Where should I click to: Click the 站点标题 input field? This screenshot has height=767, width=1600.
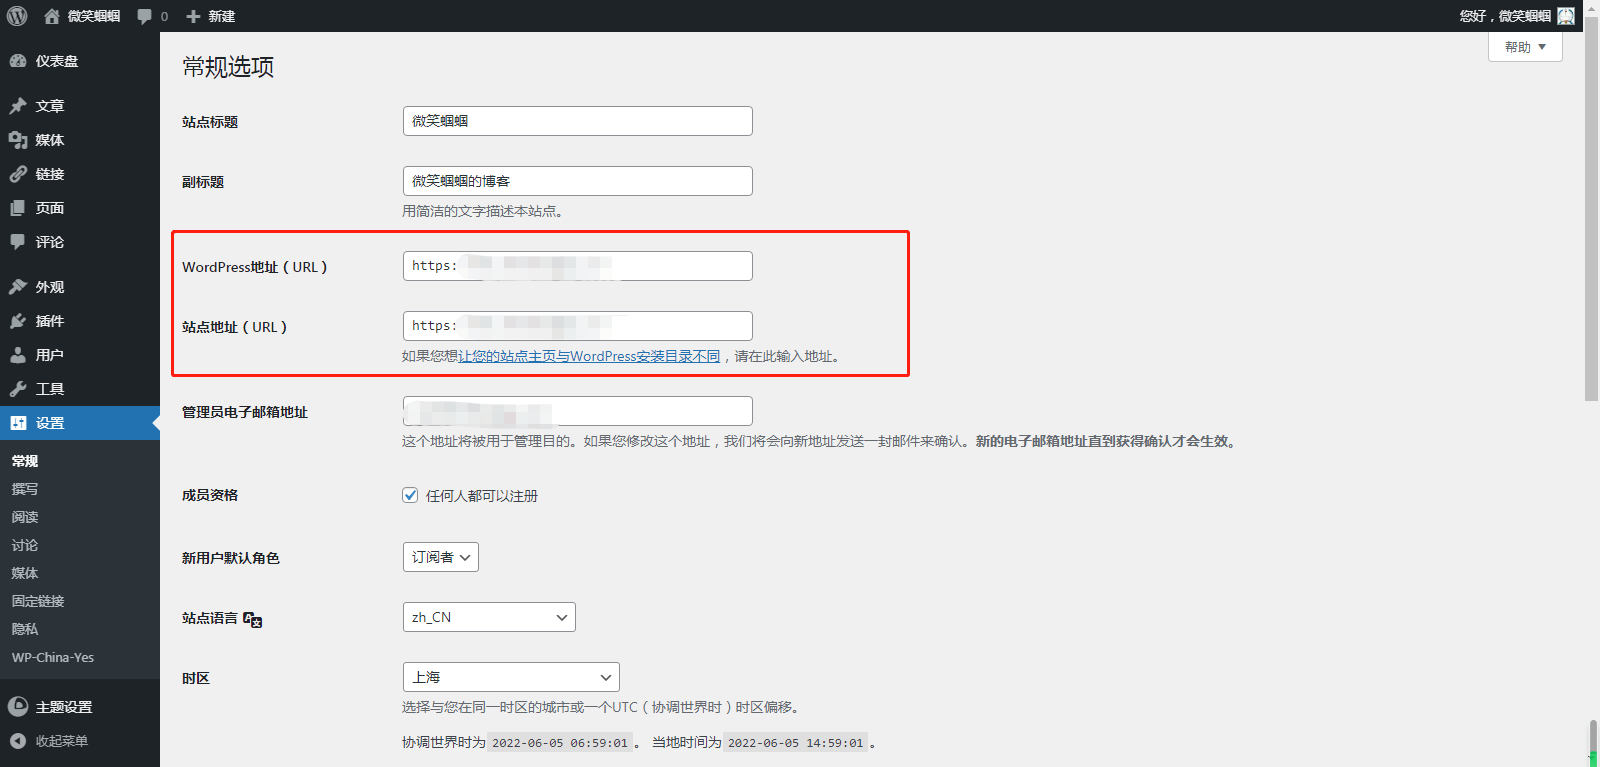[x=577, y=121]
